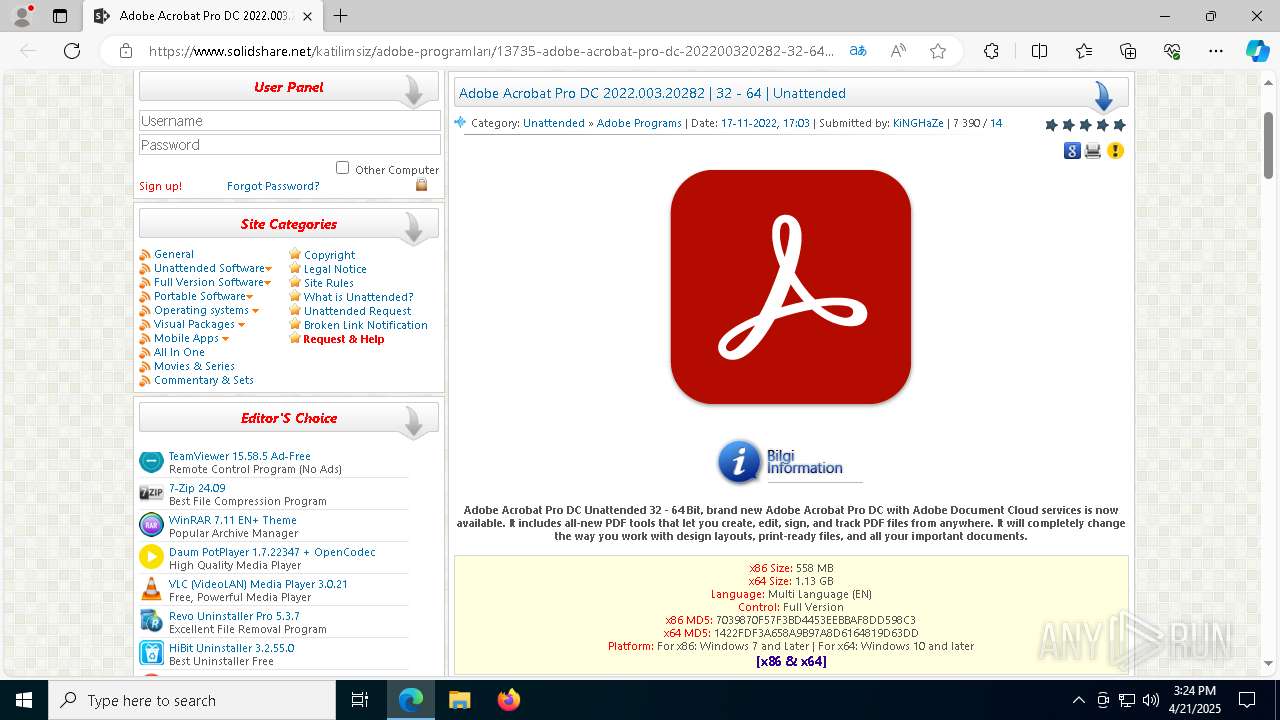This screenshot has width=1280, height=720.
Task: Click the Revo Uninstaller icon
Action: tap(151, 621)
